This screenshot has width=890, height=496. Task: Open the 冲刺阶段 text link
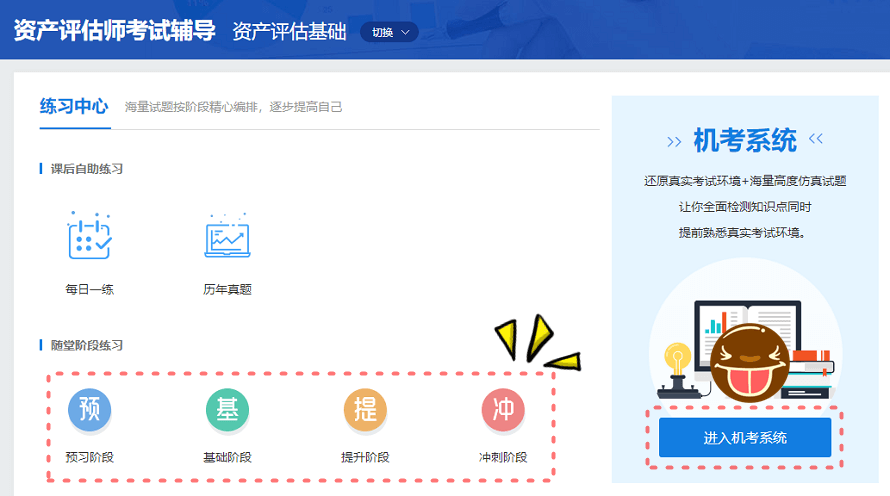point(503,458)
